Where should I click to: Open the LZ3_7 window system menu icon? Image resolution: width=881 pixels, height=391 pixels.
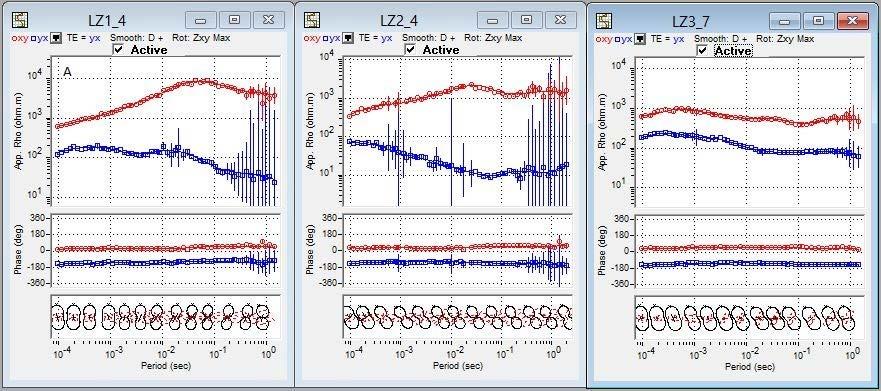click(604, 21)
